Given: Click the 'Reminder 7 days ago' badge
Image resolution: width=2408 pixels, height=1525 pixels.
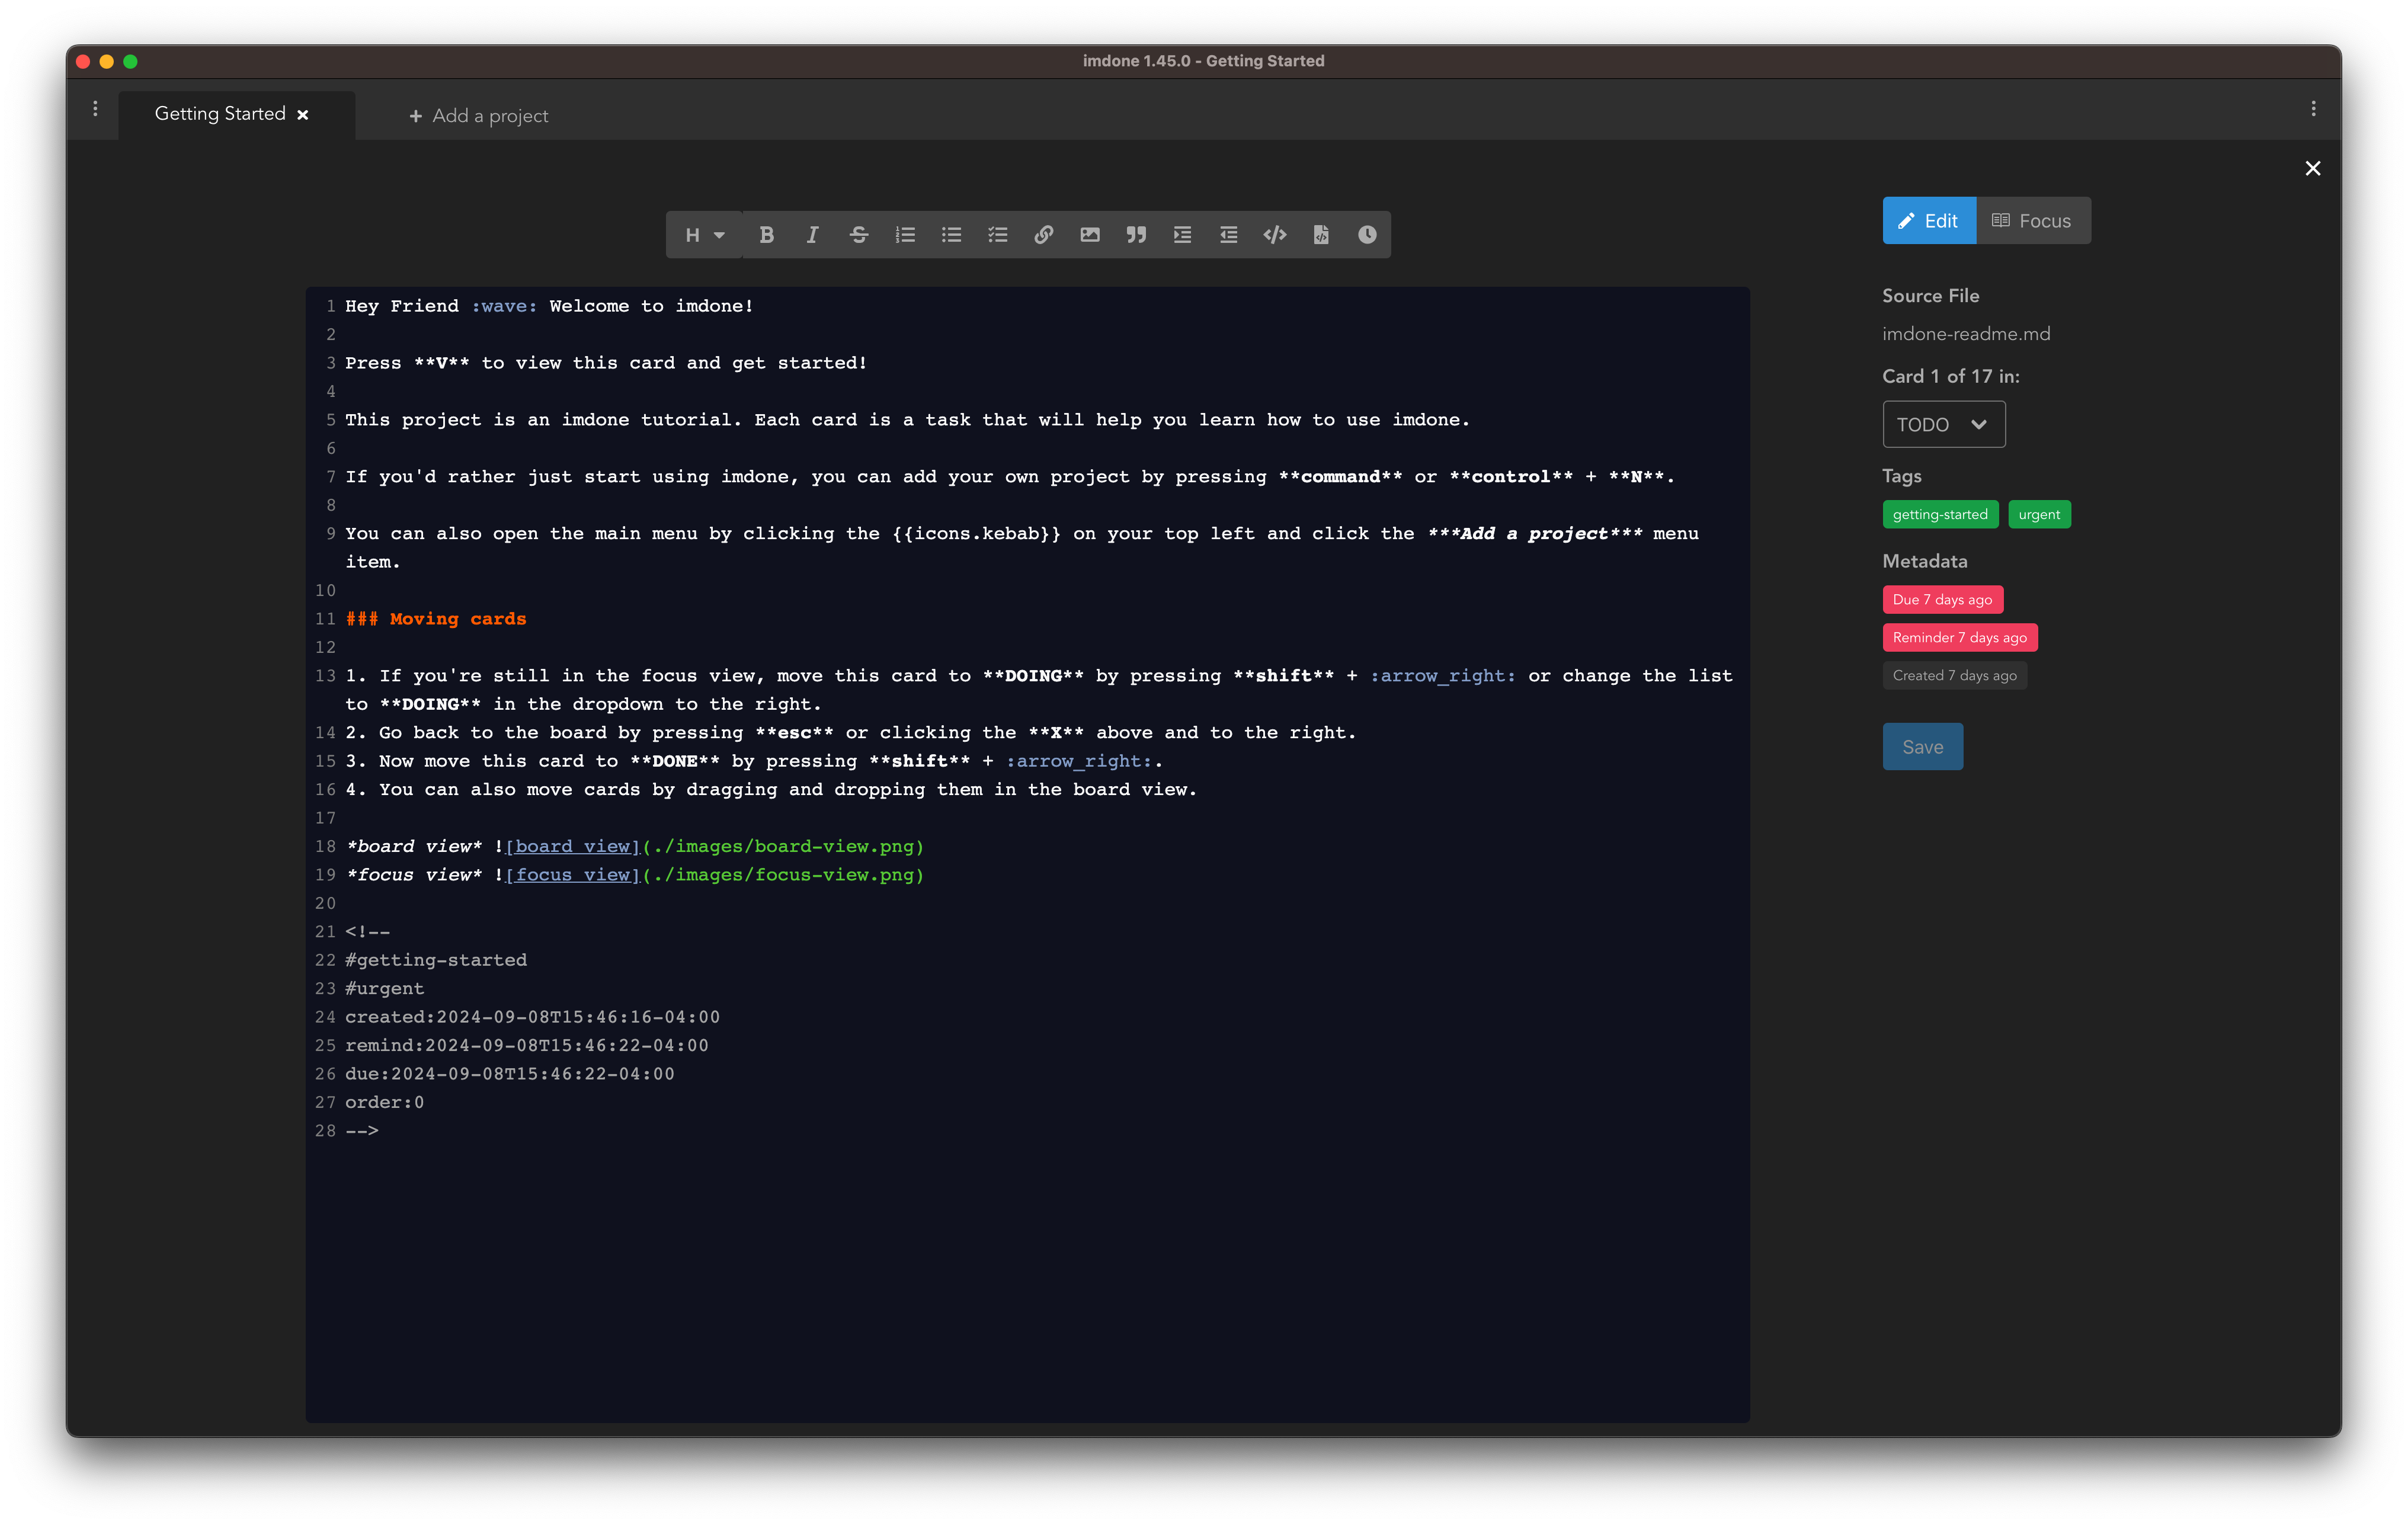Looking at the screenshot, I should pos(1960,637).
